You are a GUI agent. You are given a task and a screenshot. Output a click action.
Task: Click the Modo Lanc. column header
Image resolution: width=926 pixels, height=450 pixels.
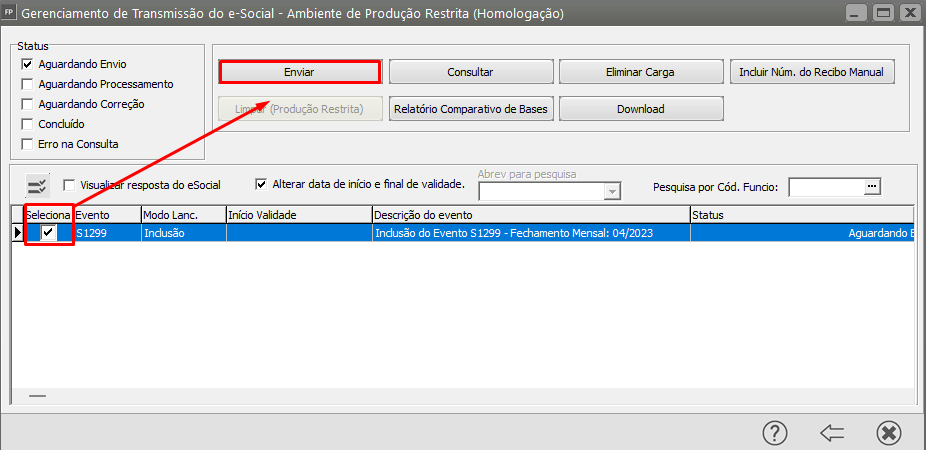click(184, 215)
